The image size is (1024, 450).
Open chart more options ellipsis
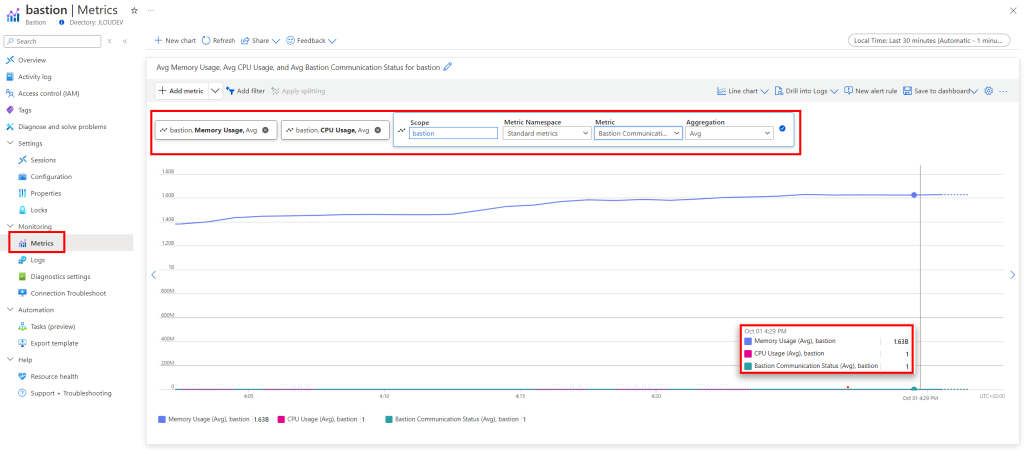click(x=1003, y=91)
